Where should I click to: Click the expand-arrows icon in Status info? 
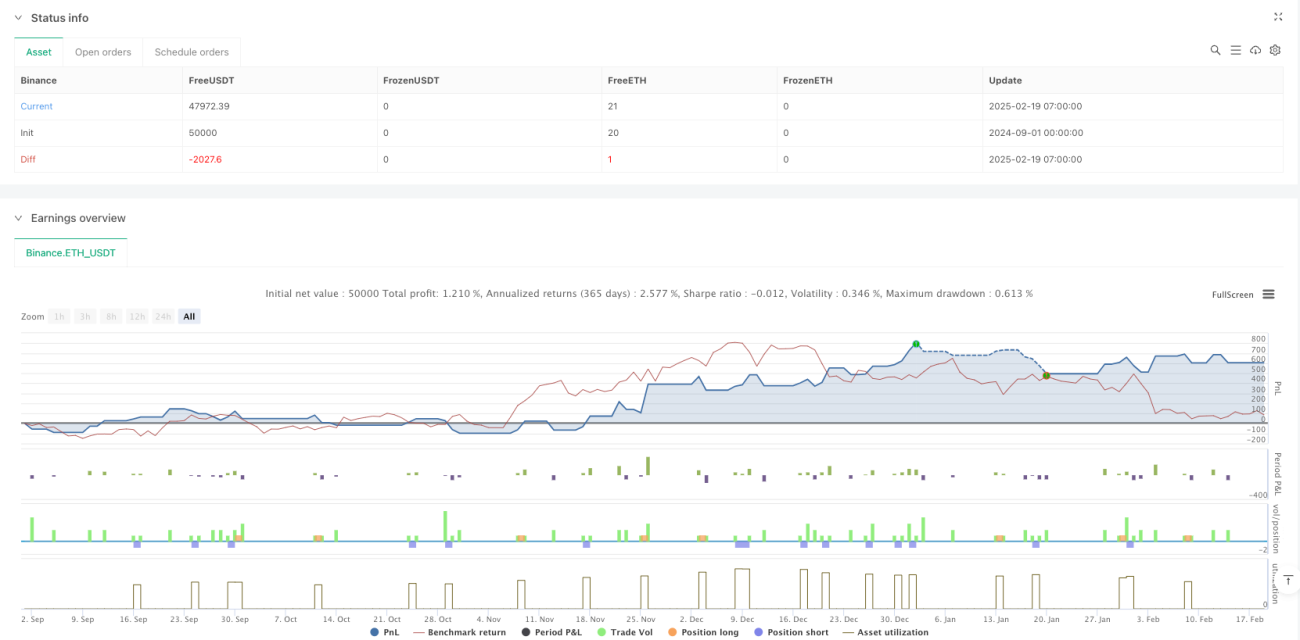[x=1278, y=17]
